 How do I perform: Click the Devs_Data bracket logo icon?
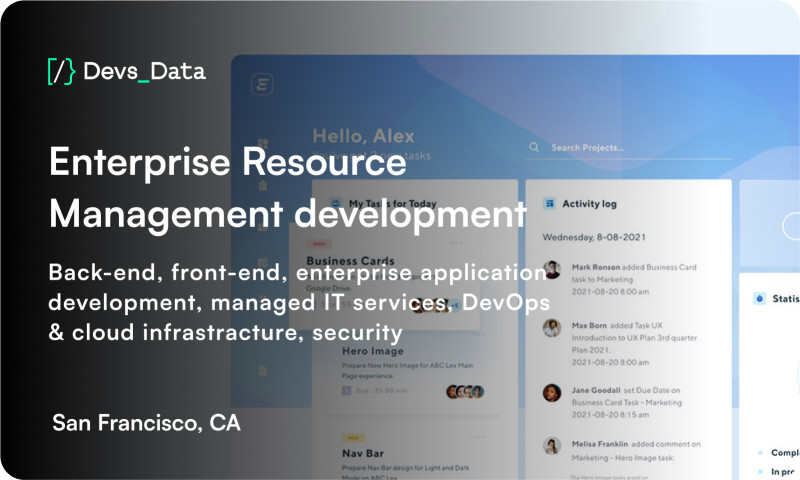[61, 71]
